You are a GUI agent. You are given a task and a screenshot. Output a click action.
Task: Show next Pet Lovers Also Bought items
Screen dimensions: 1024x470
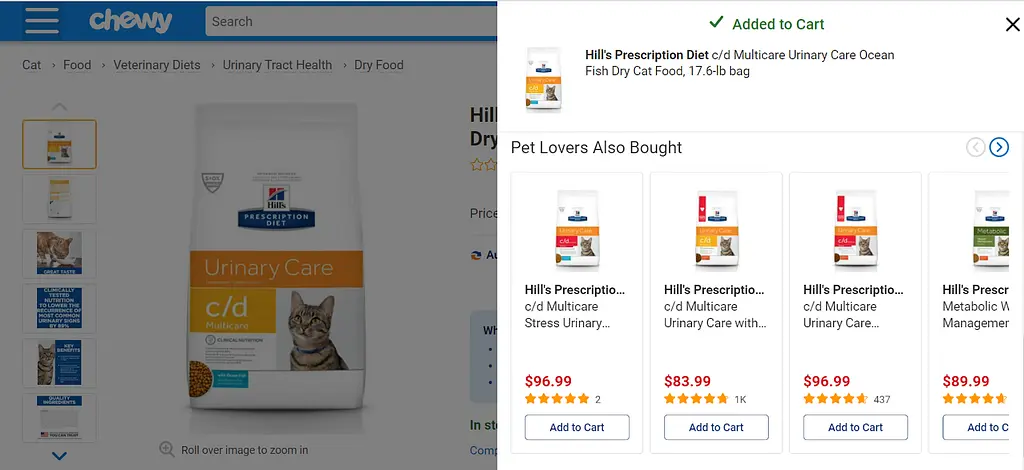(998, 148)
